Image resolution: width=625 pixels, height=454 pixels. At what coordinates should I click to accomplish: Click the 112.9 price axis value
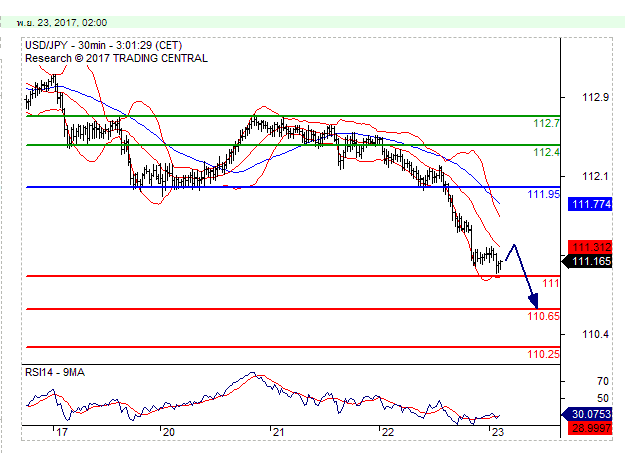[x=596, y=97]
